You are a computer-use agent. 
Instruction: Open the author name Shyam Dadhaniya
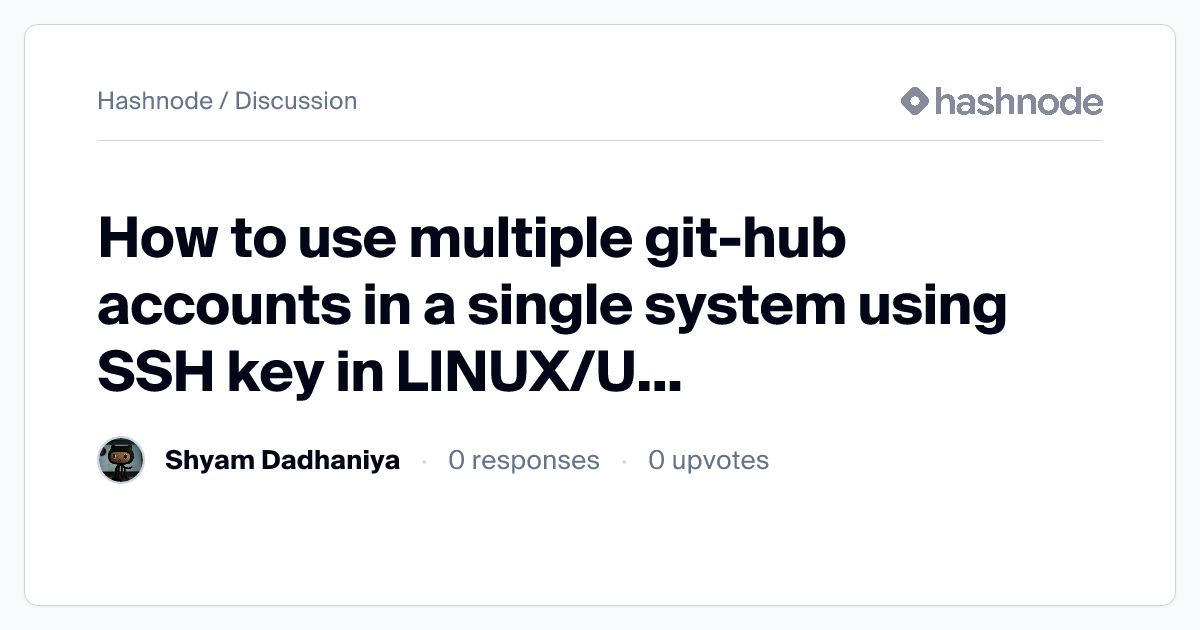coord(282,460)
